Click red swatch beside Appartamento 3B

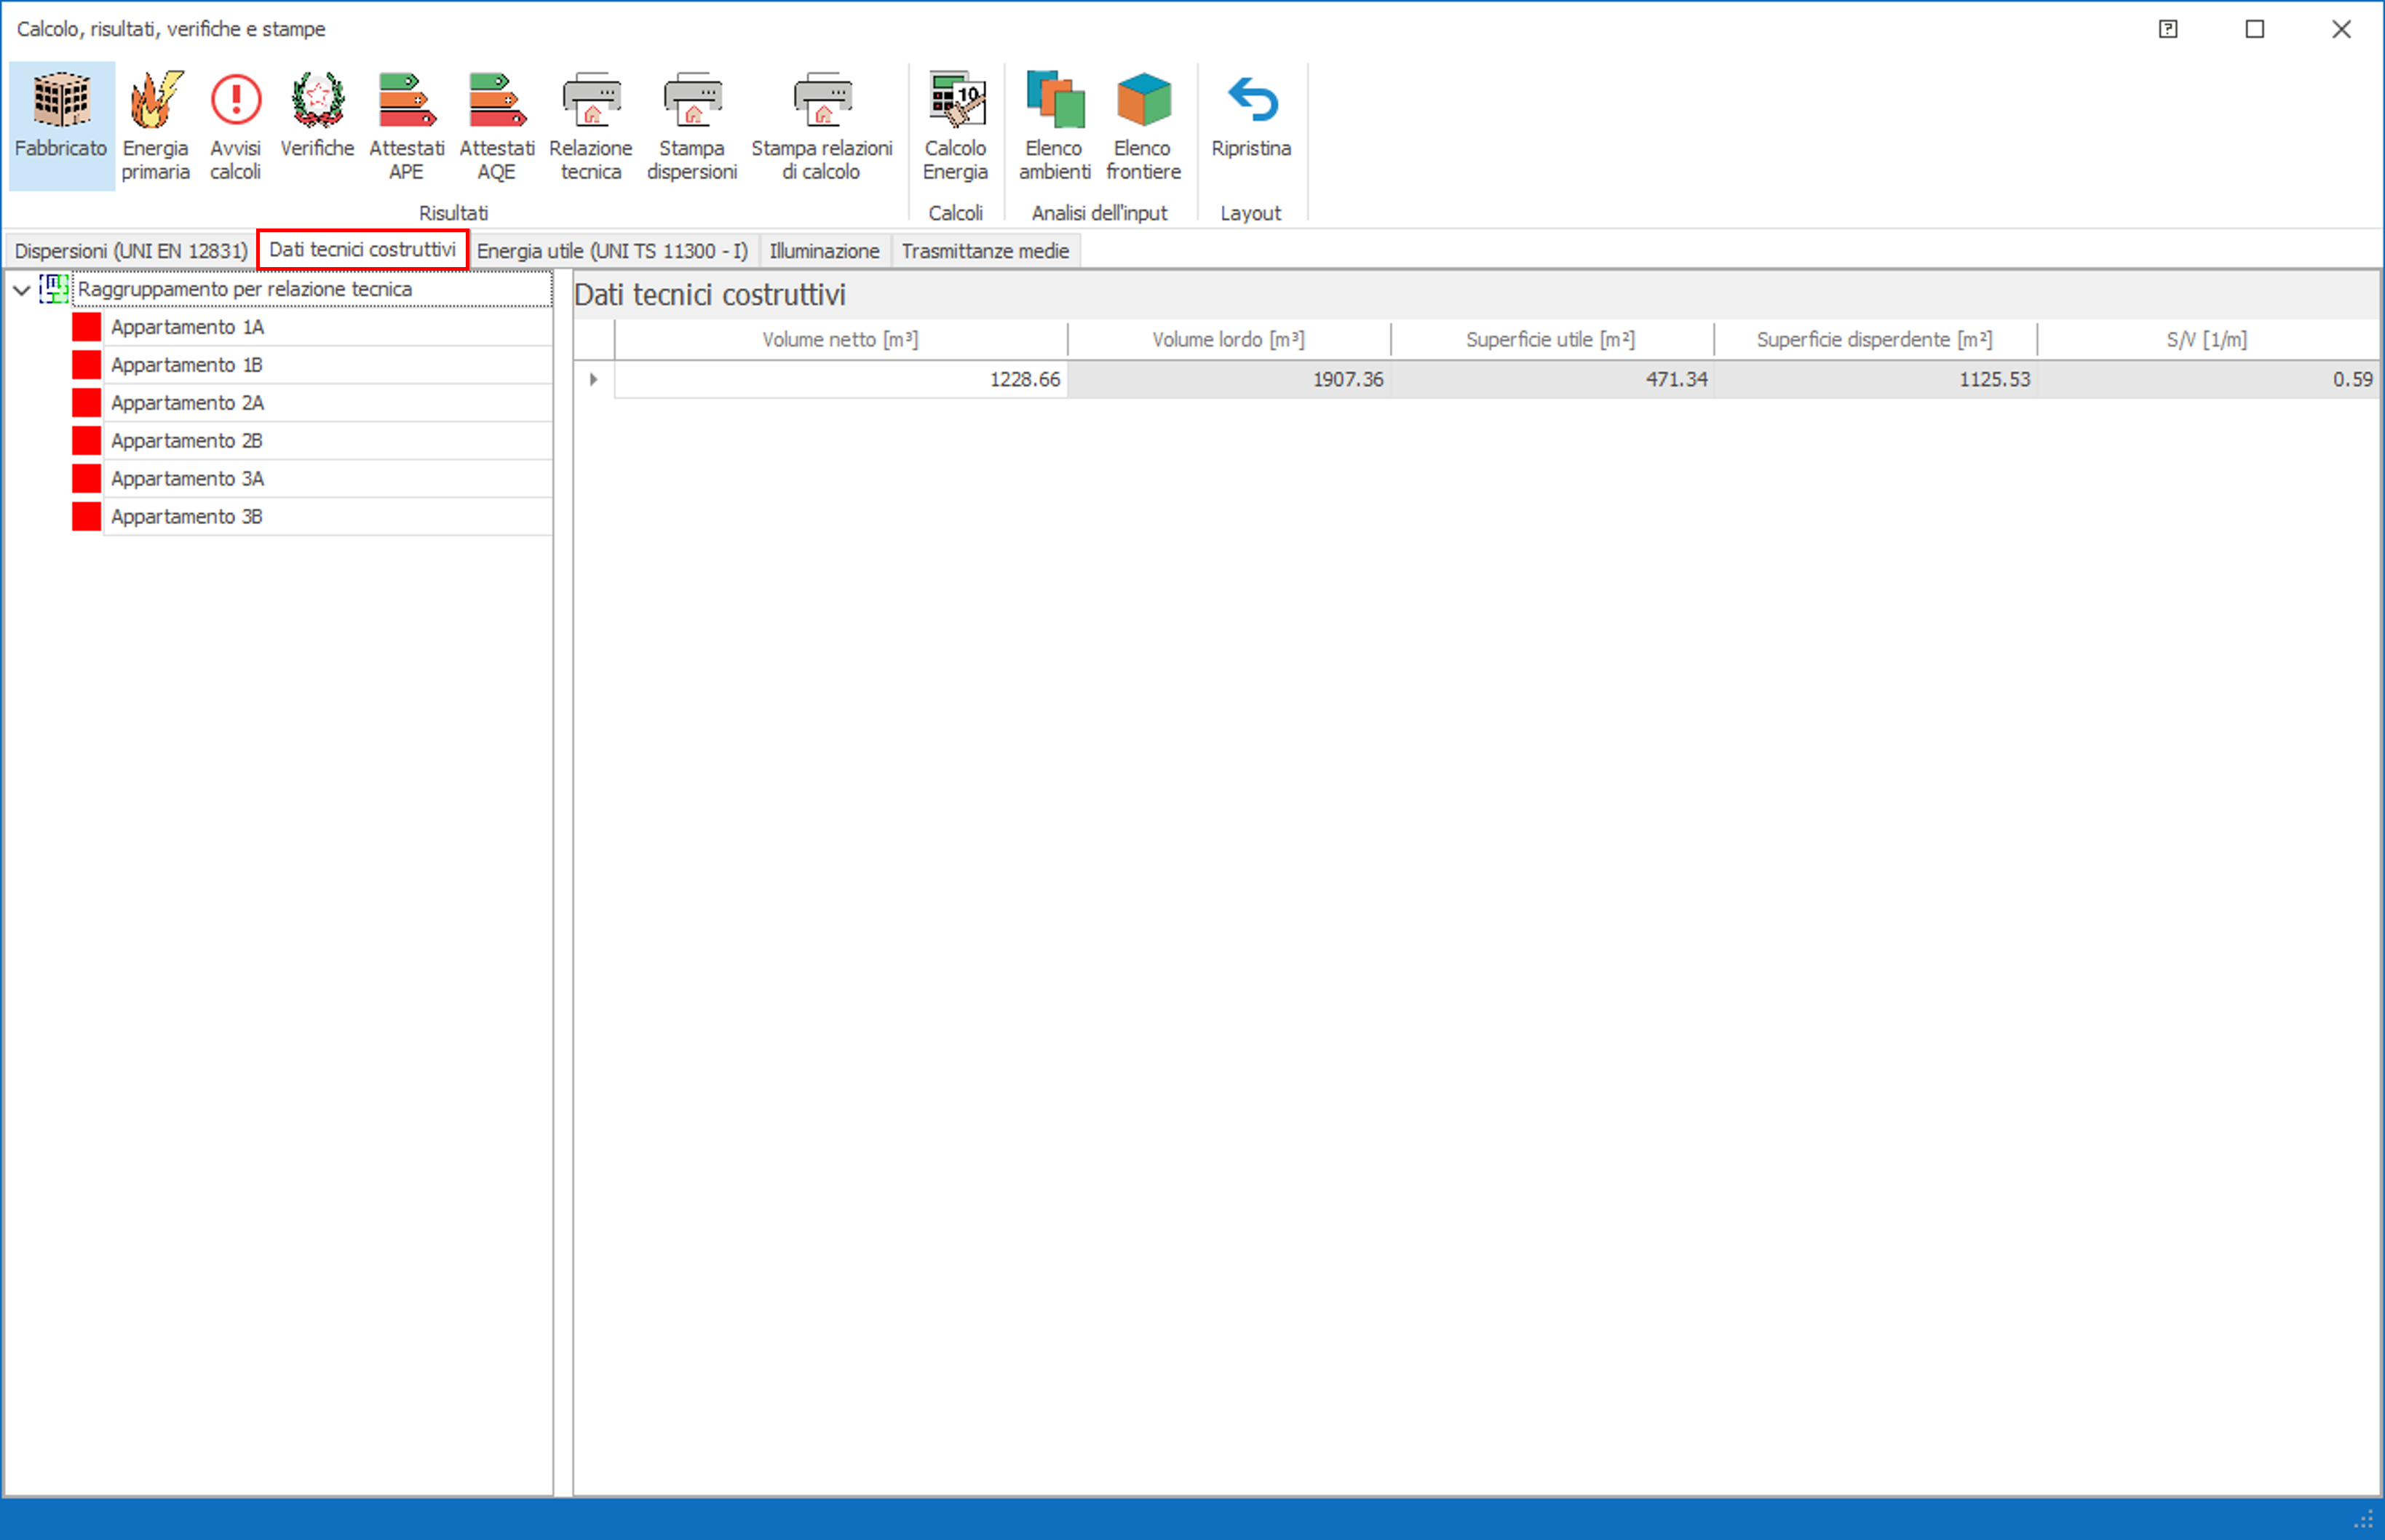86,517
